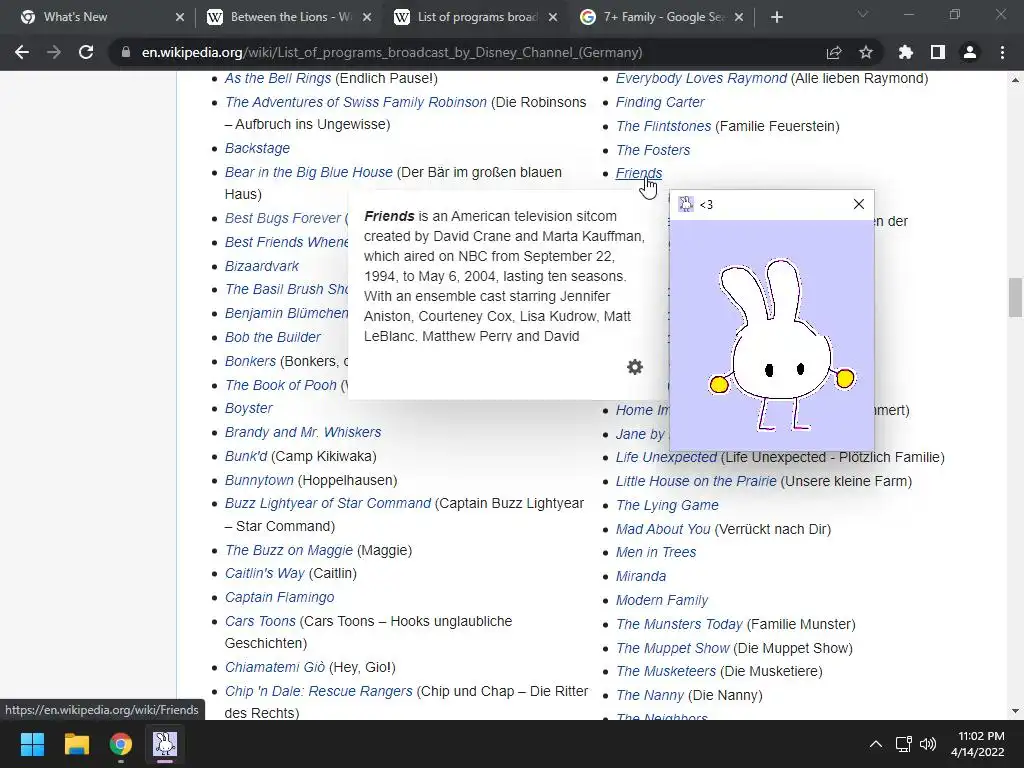Image resolution: width=1024 pixels, height=768 pixels.
Task: View site information lock icon
Action: click(125, 52)
